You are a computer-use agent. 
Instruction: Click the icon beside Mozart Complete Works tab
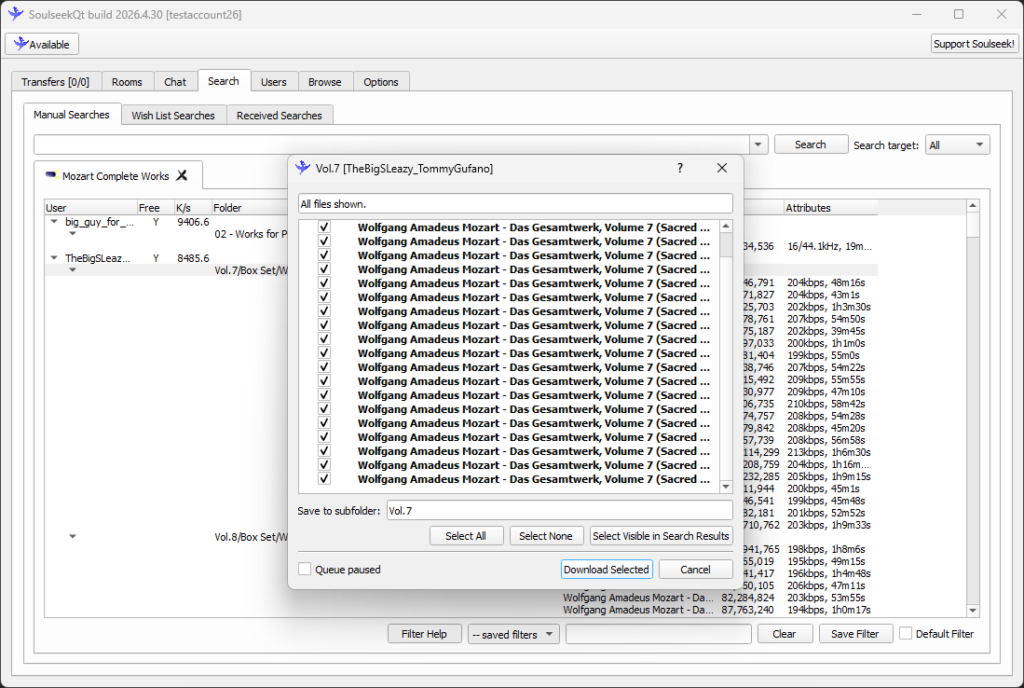52,175
